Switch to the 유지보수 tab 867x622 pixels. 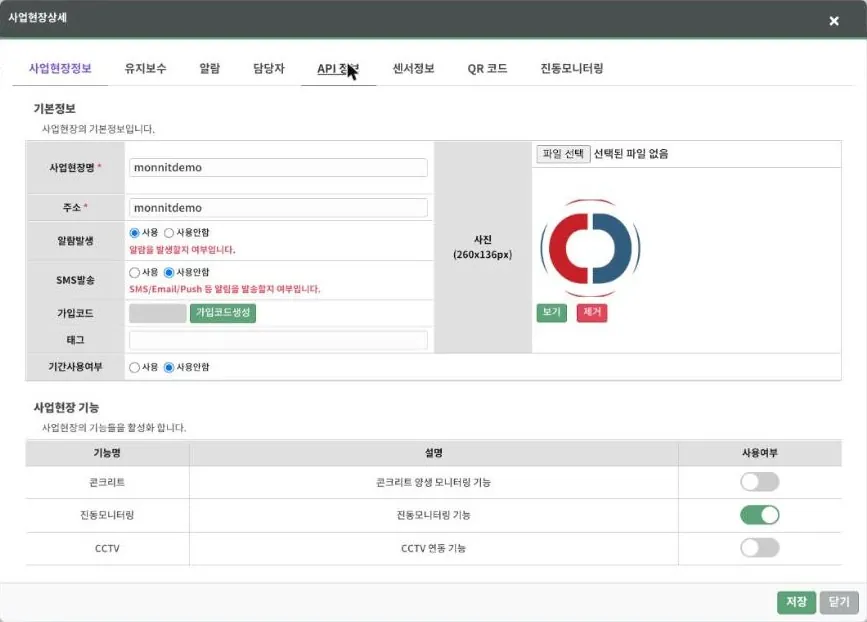coord(145,69)
